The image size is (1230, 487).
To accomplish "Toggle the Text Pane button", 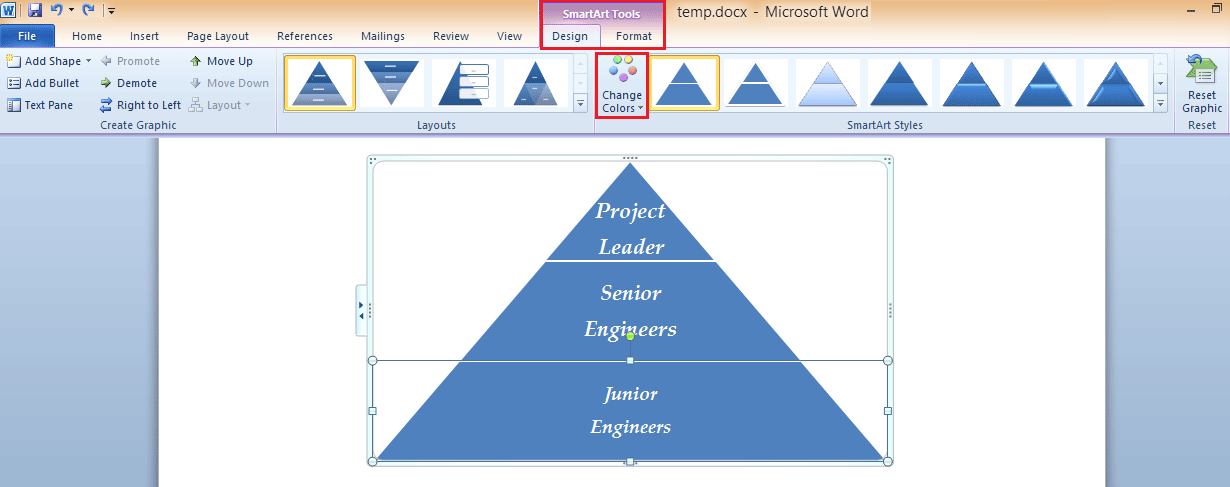I will click(x=40, y=105).
